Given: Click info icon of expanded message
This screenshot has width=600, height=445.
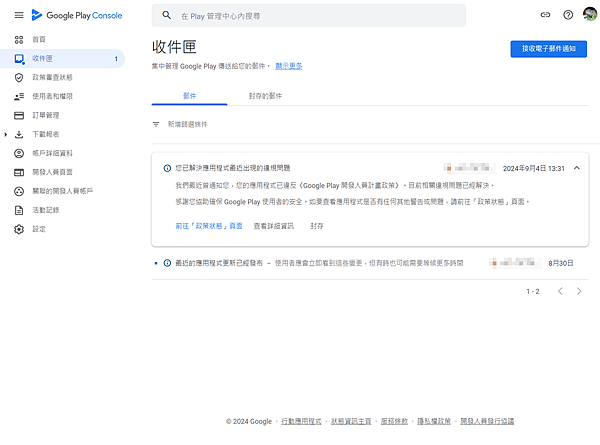Looking at the screenshot, I should point(167,168).
